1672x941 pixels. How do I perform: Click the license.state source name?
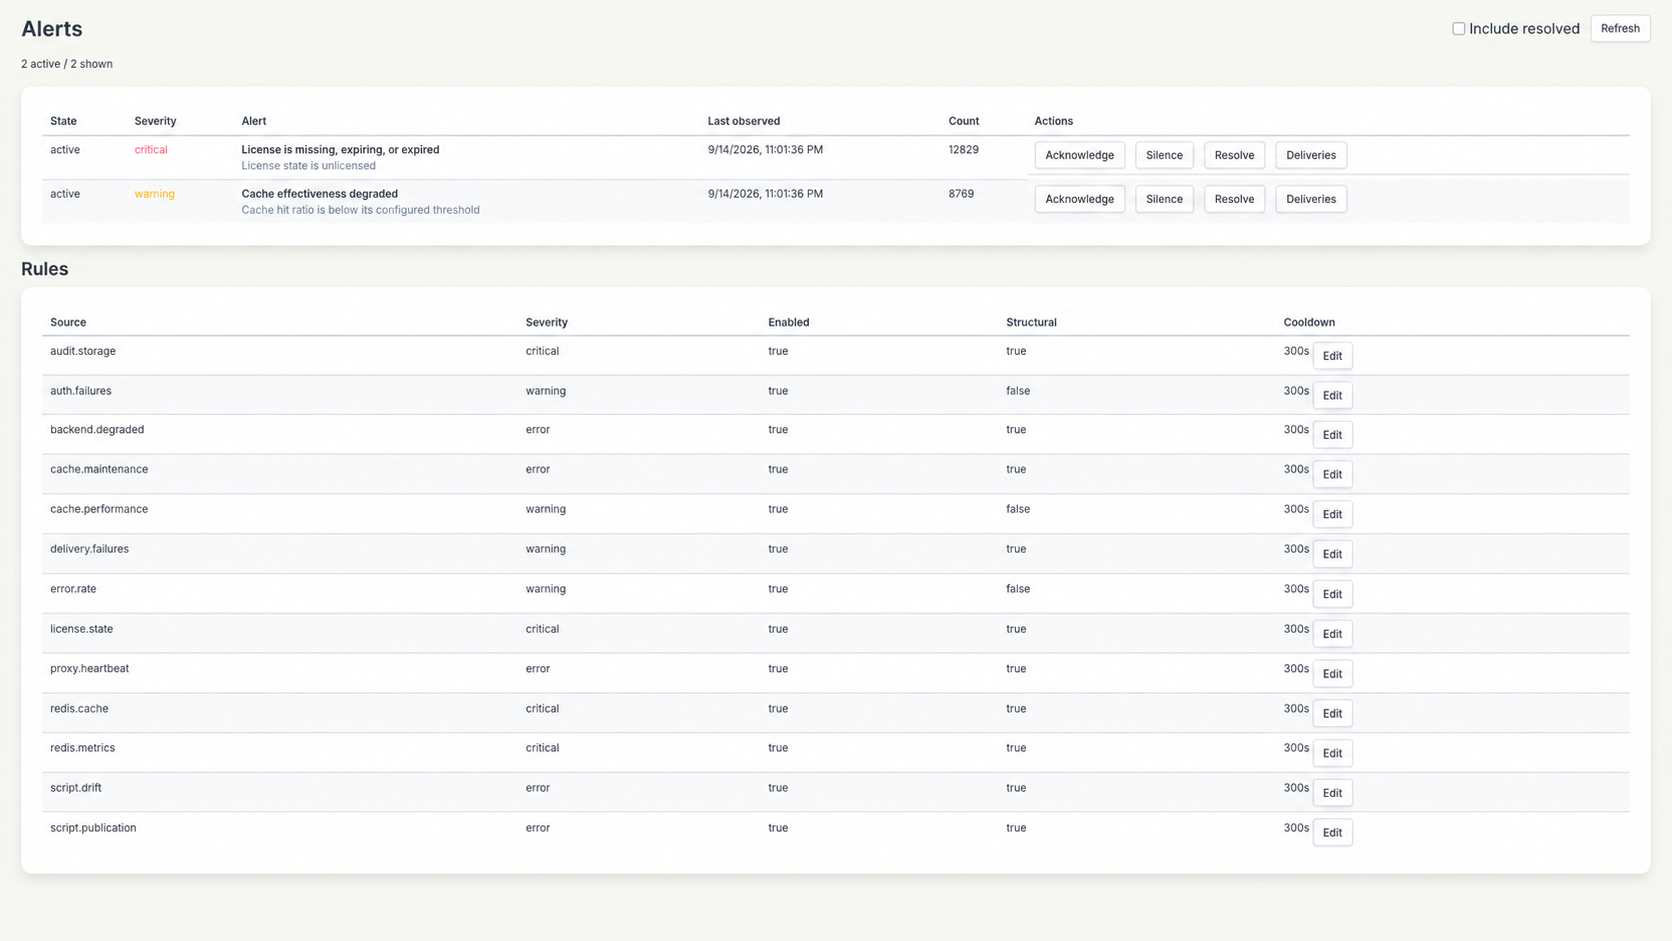coord(81,629)
